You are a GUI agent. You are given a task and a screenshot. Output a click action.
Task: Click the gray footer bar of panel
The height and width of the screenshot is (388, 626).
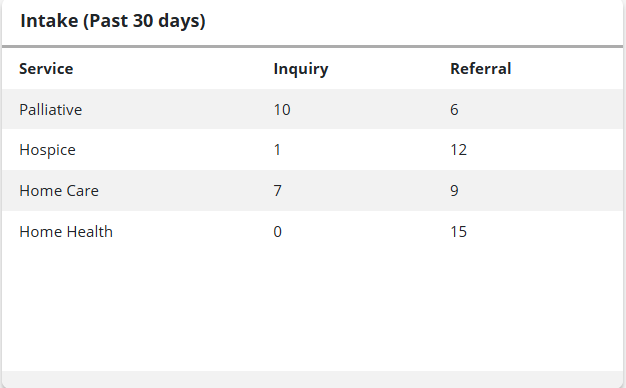click(x=313, y=379)
